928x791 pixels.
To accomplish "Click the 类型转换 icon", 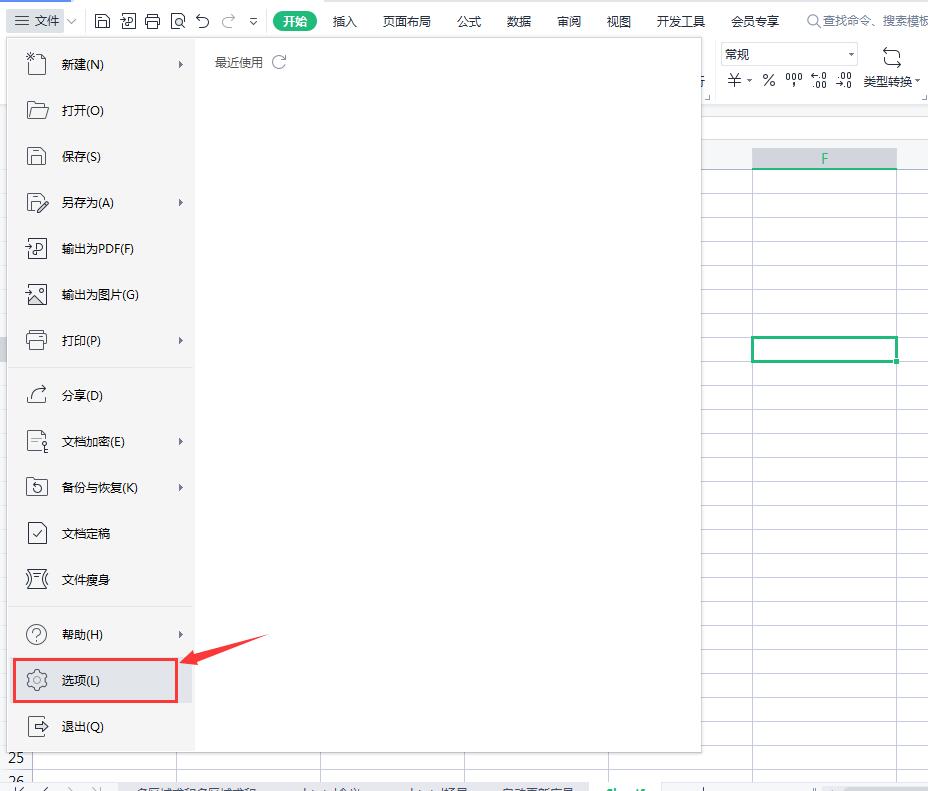I will 891,57.
